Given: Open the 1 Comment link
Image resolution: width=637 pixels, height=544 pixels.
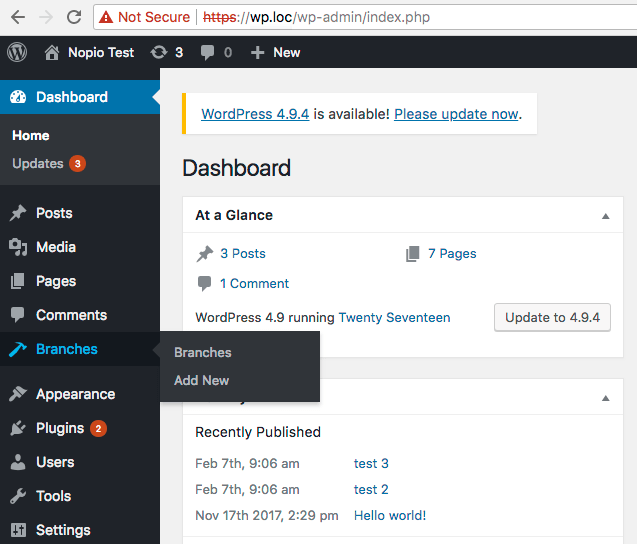Looking at the screenshot, I should (254, 283).
